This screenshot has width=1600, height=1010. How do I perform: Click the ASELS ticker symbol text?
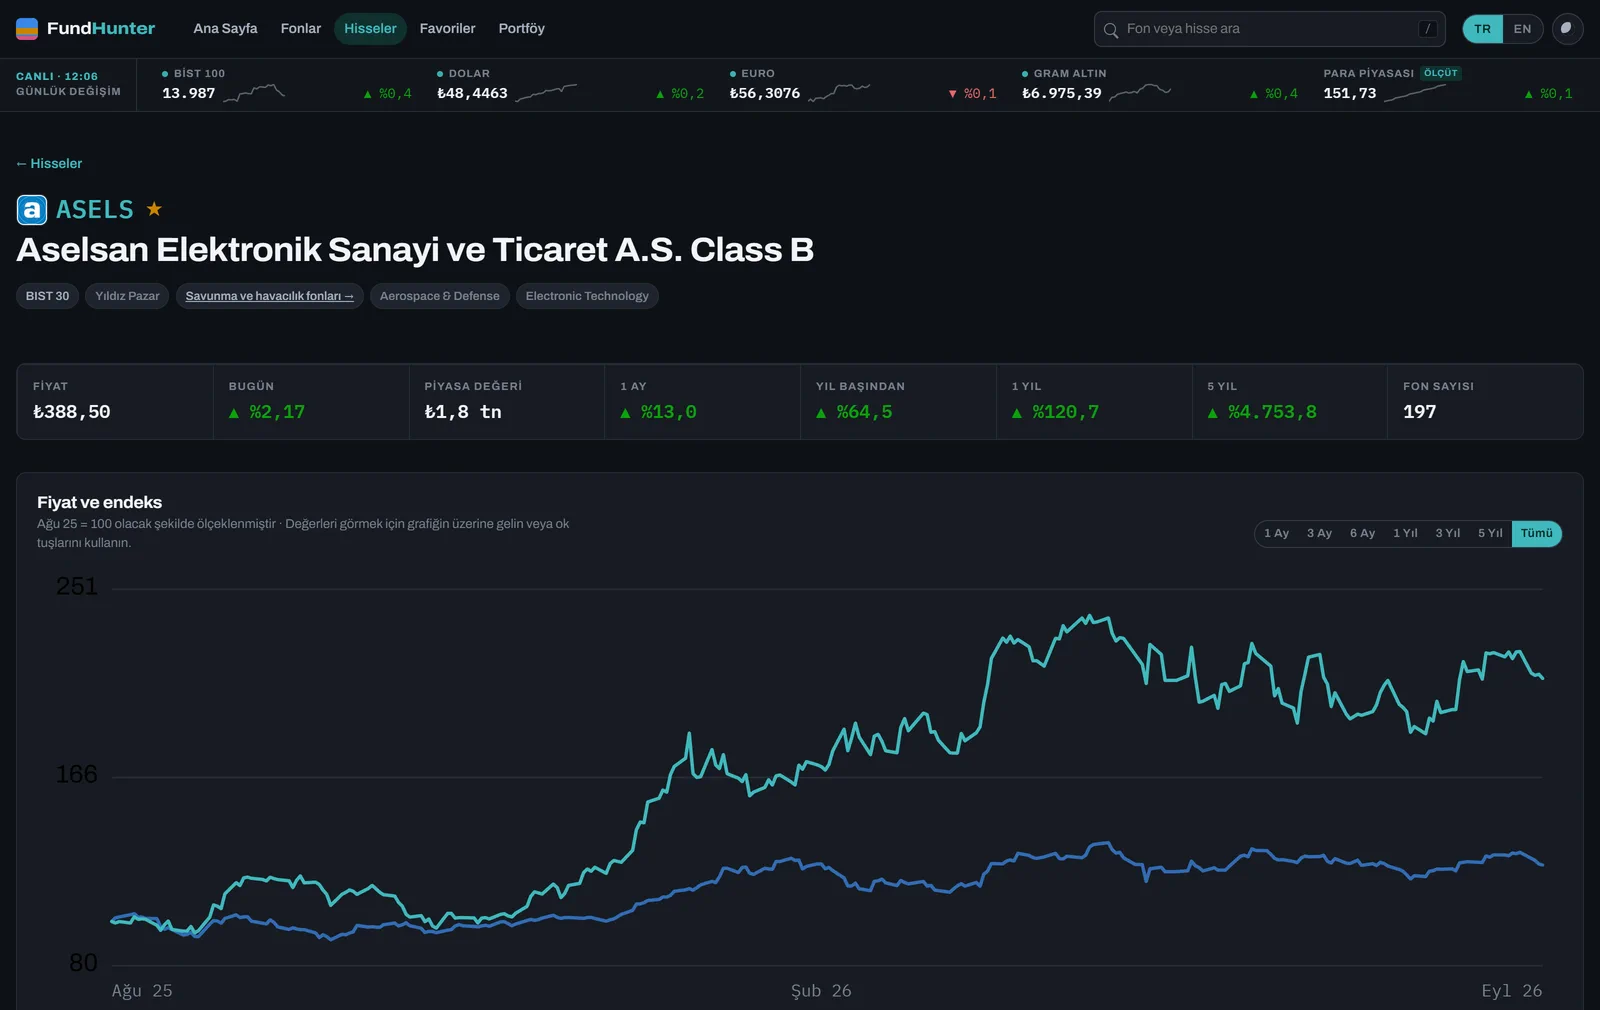tap(95, 209)
